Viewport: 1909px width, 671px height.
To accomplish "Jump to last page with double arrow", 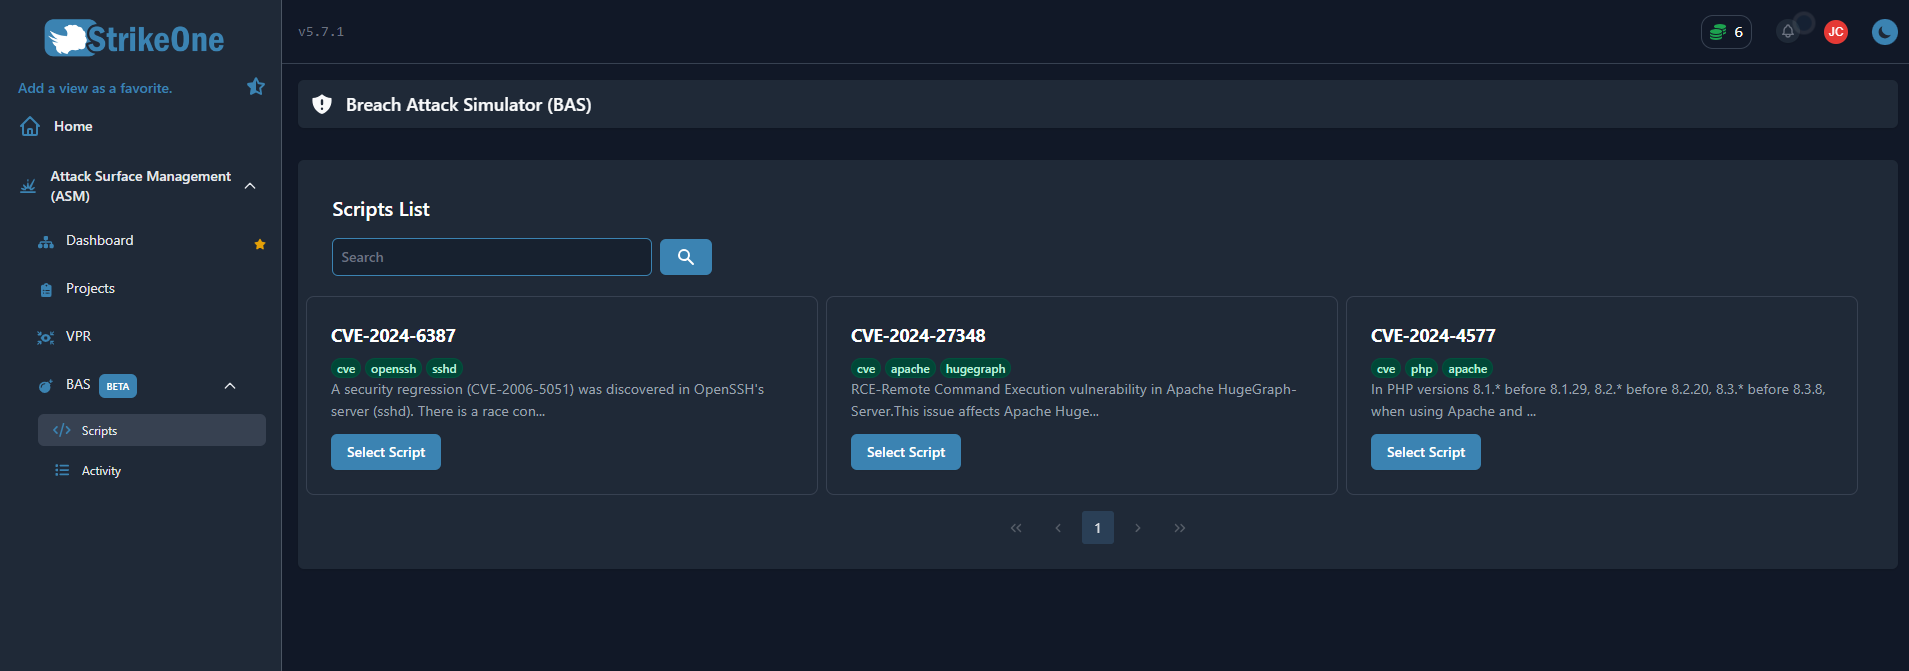I will click(x=1180, y=528).
